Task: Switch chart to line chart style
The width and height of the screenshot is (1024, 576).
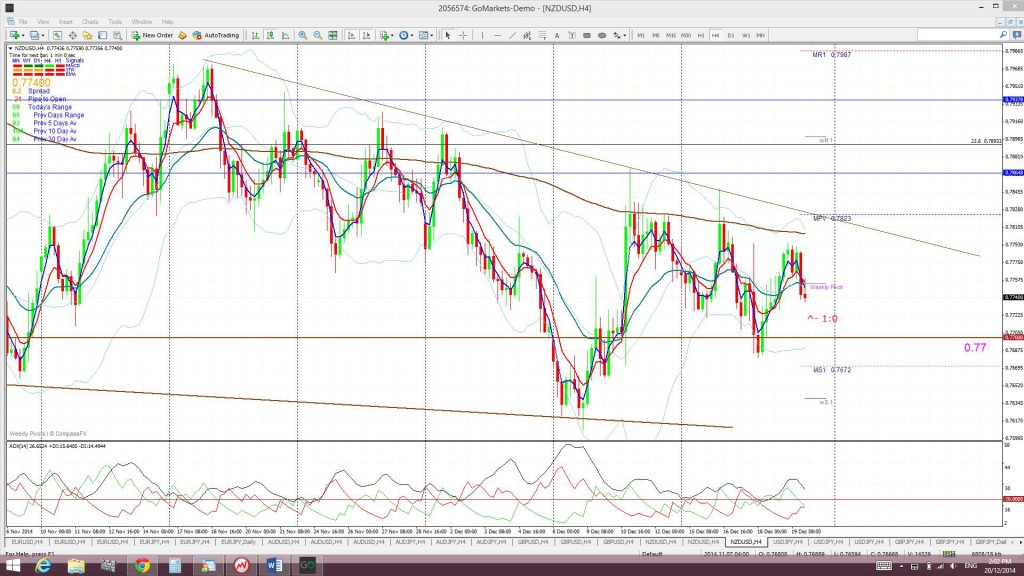Action: (x=285, y=35)
